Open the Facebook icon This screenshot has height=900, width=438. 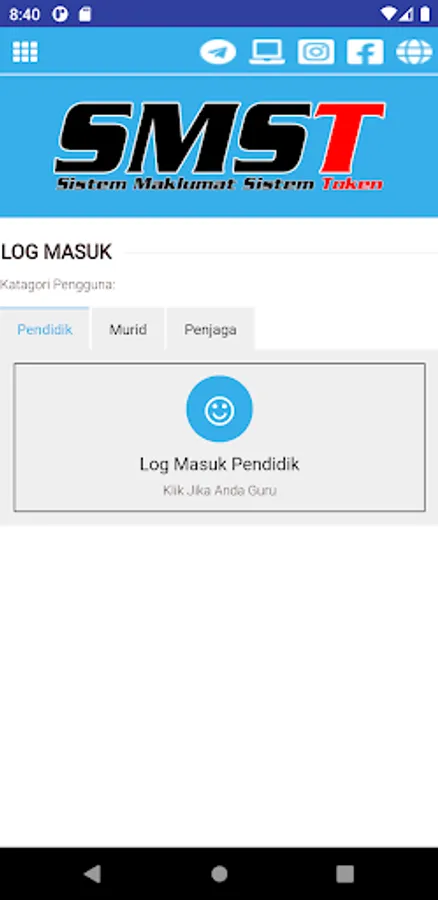point(365,52)
